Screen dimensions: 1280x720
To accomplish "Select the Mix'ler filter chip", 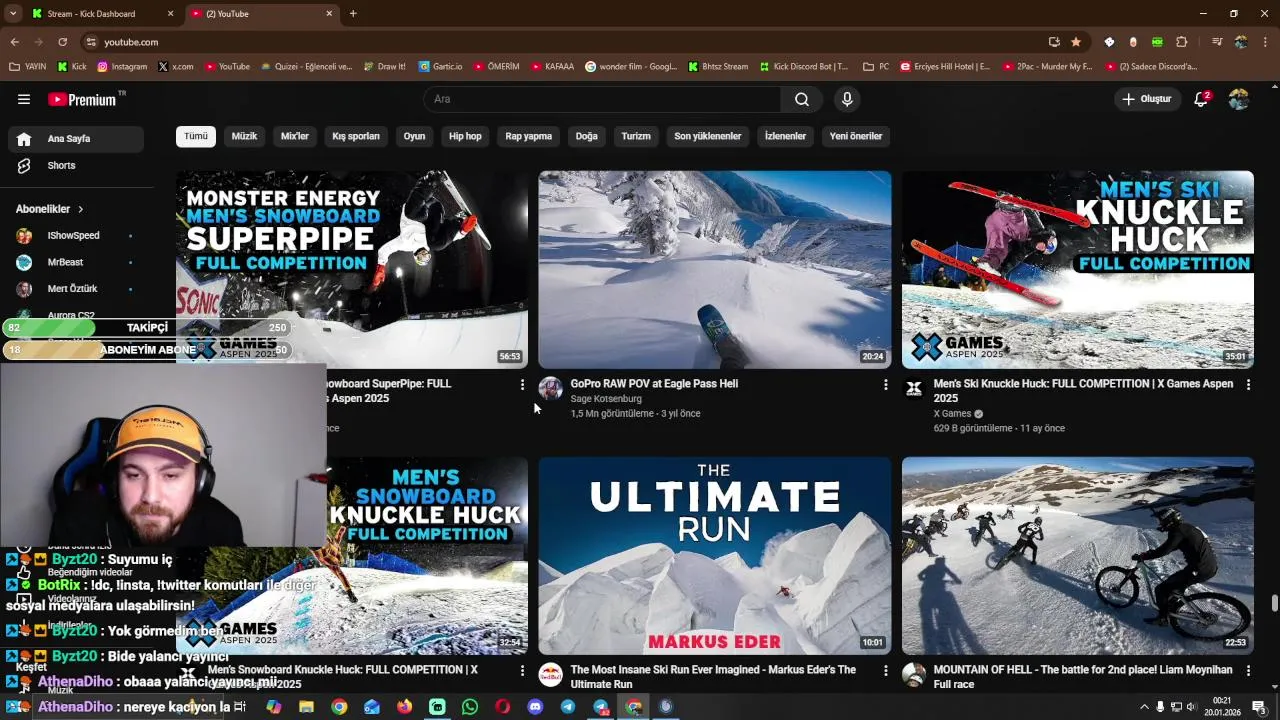I will [295, 136].
